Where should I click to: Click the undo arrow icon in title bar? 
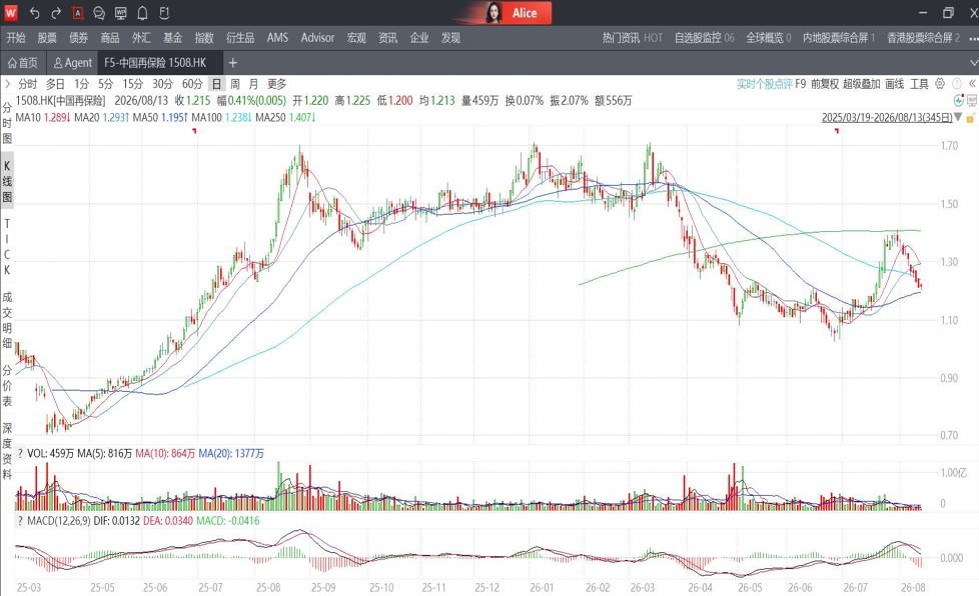tap(34, 12)
